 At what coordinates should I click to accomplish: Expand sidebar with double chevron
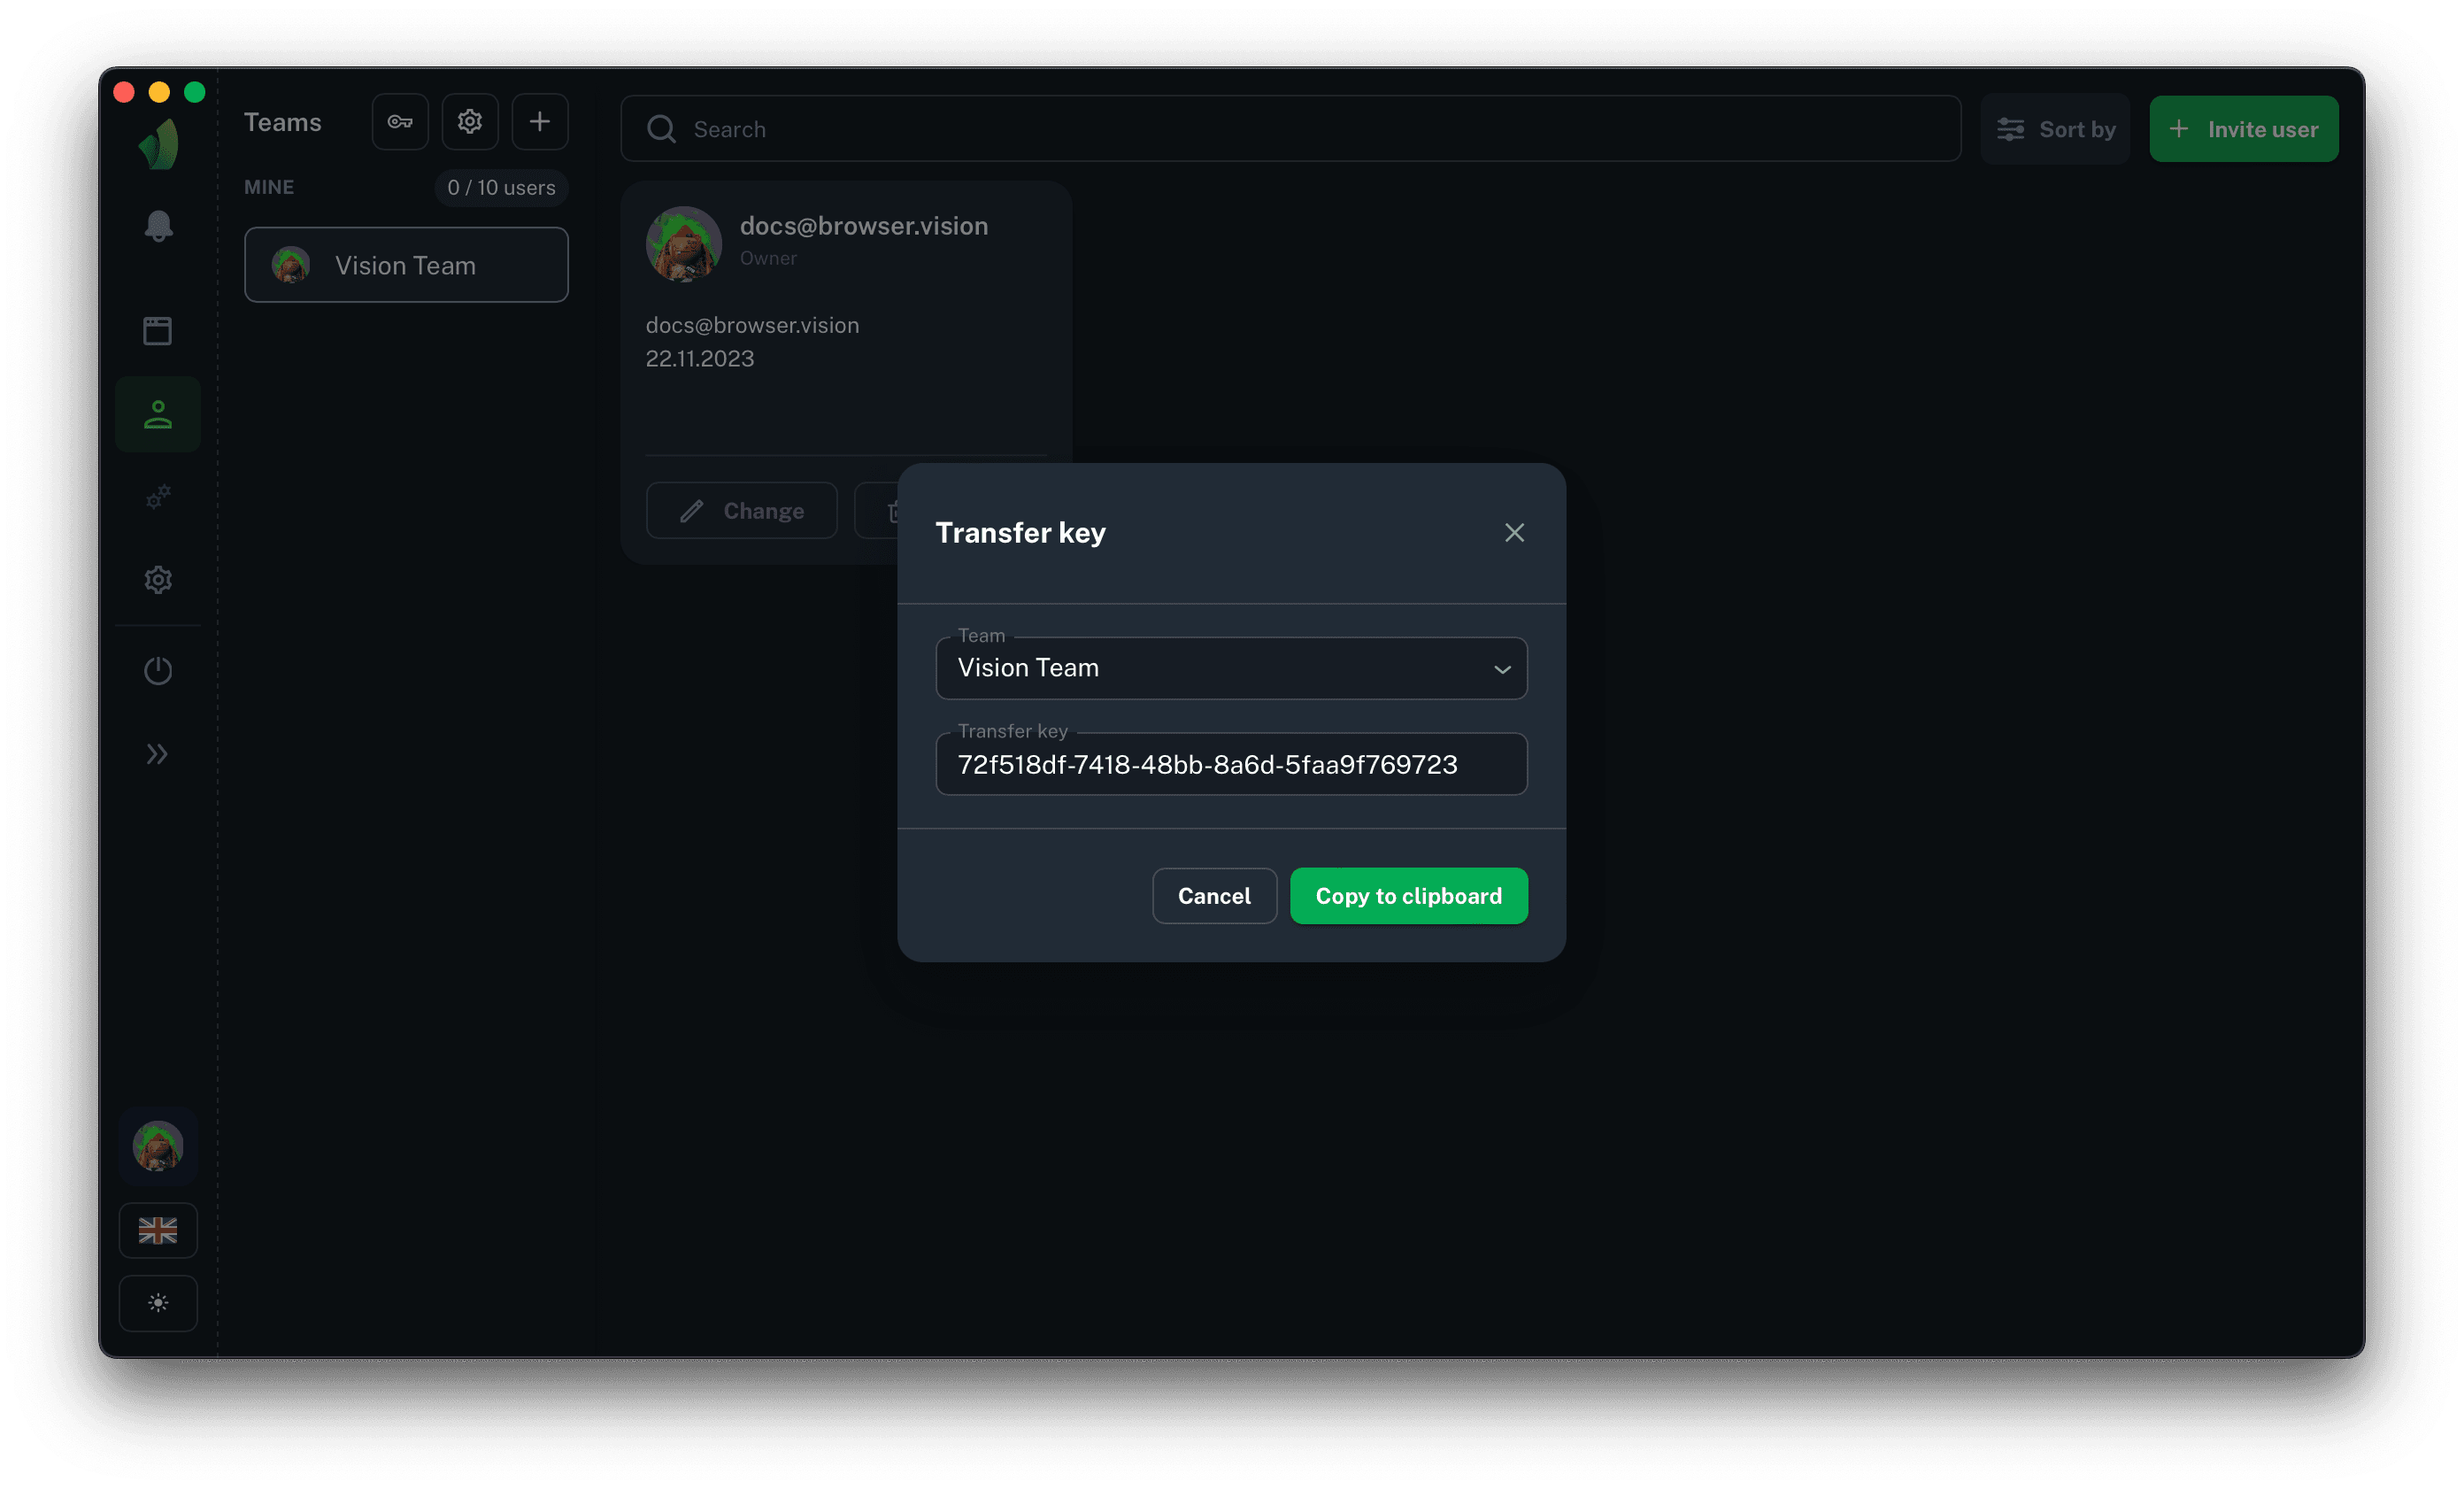[158, 754]
